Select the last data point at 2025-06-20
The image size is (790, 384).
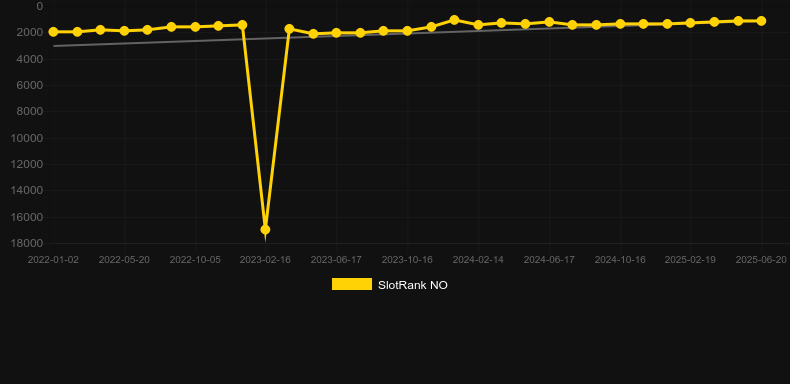761,21
